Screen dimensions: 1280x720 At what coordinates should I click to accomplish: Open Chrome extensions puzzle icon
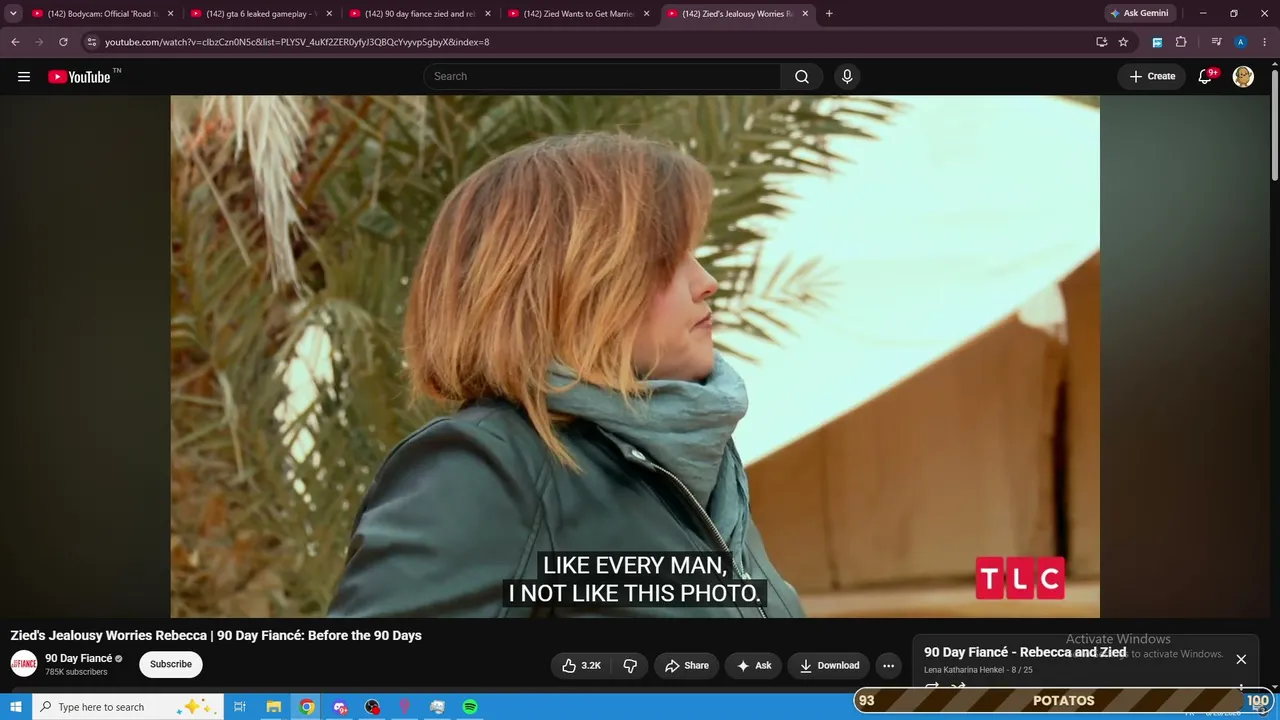(x=1181, y=42)
